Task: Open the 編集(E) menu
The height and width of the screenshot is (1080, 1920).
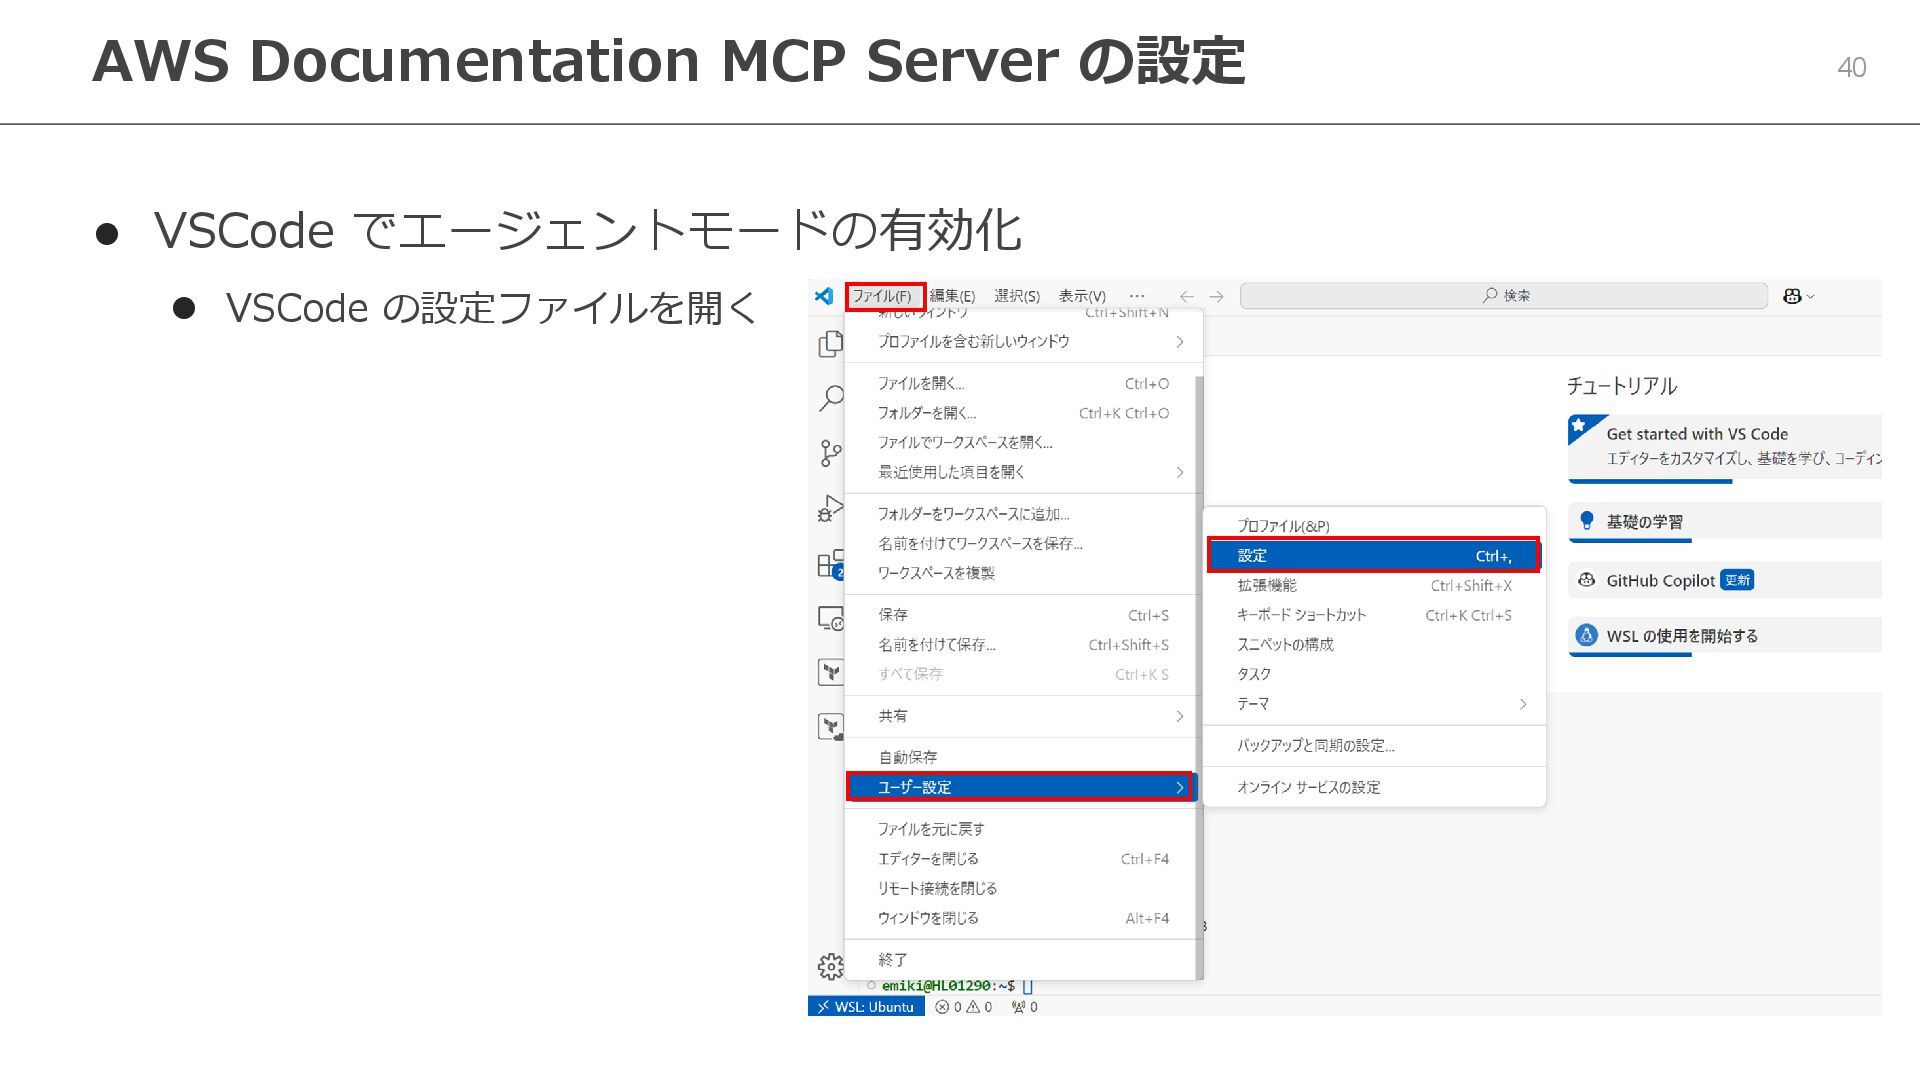Action: coord(952,296)
